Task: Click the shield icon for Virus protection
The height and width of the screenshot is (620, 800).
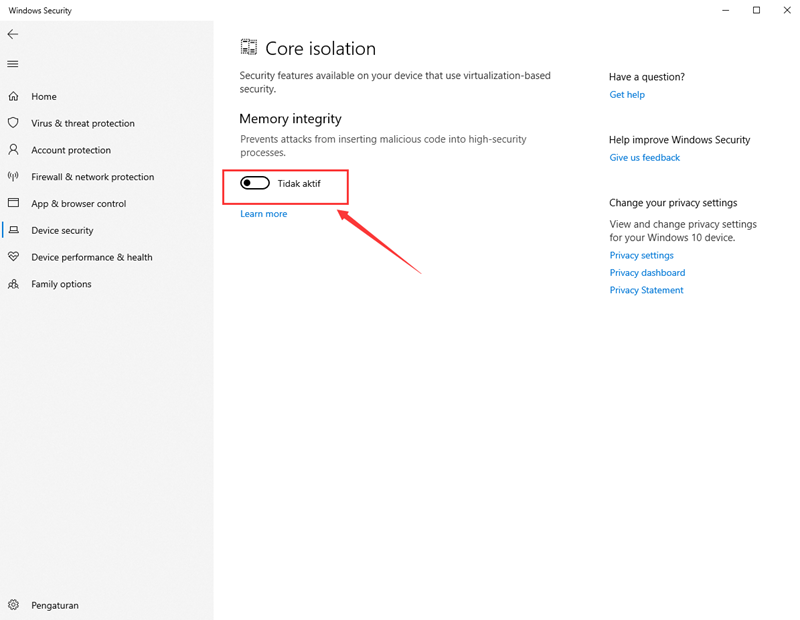Action: (x=13, y=123)
